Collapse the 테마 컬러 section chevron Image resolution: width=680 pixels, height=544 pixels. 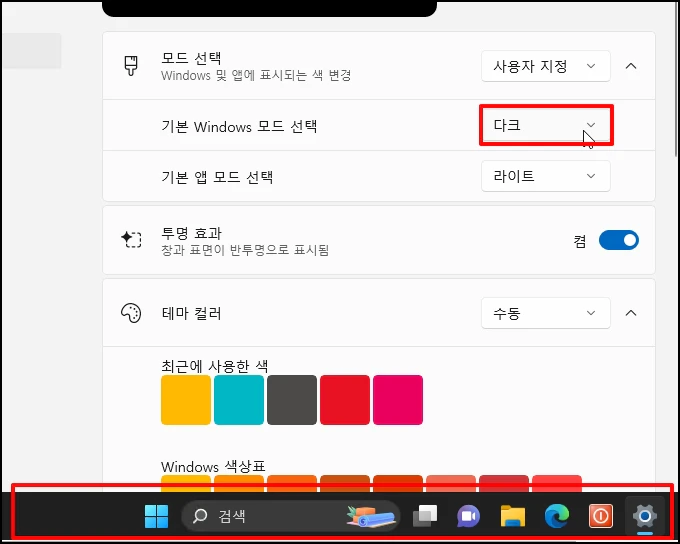coord(631,313)
